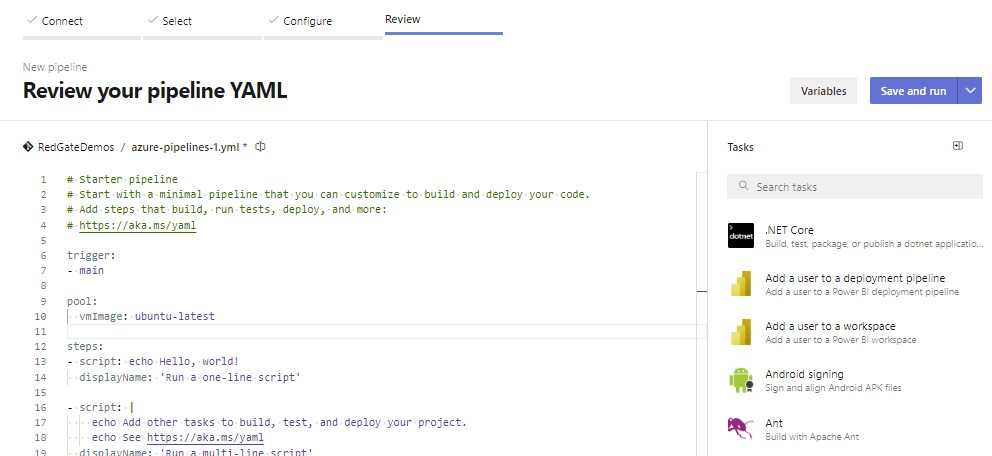Click the Power BI icon for deployment pipeline task
This screenshot has width=992, height=456.
point(741,284)
